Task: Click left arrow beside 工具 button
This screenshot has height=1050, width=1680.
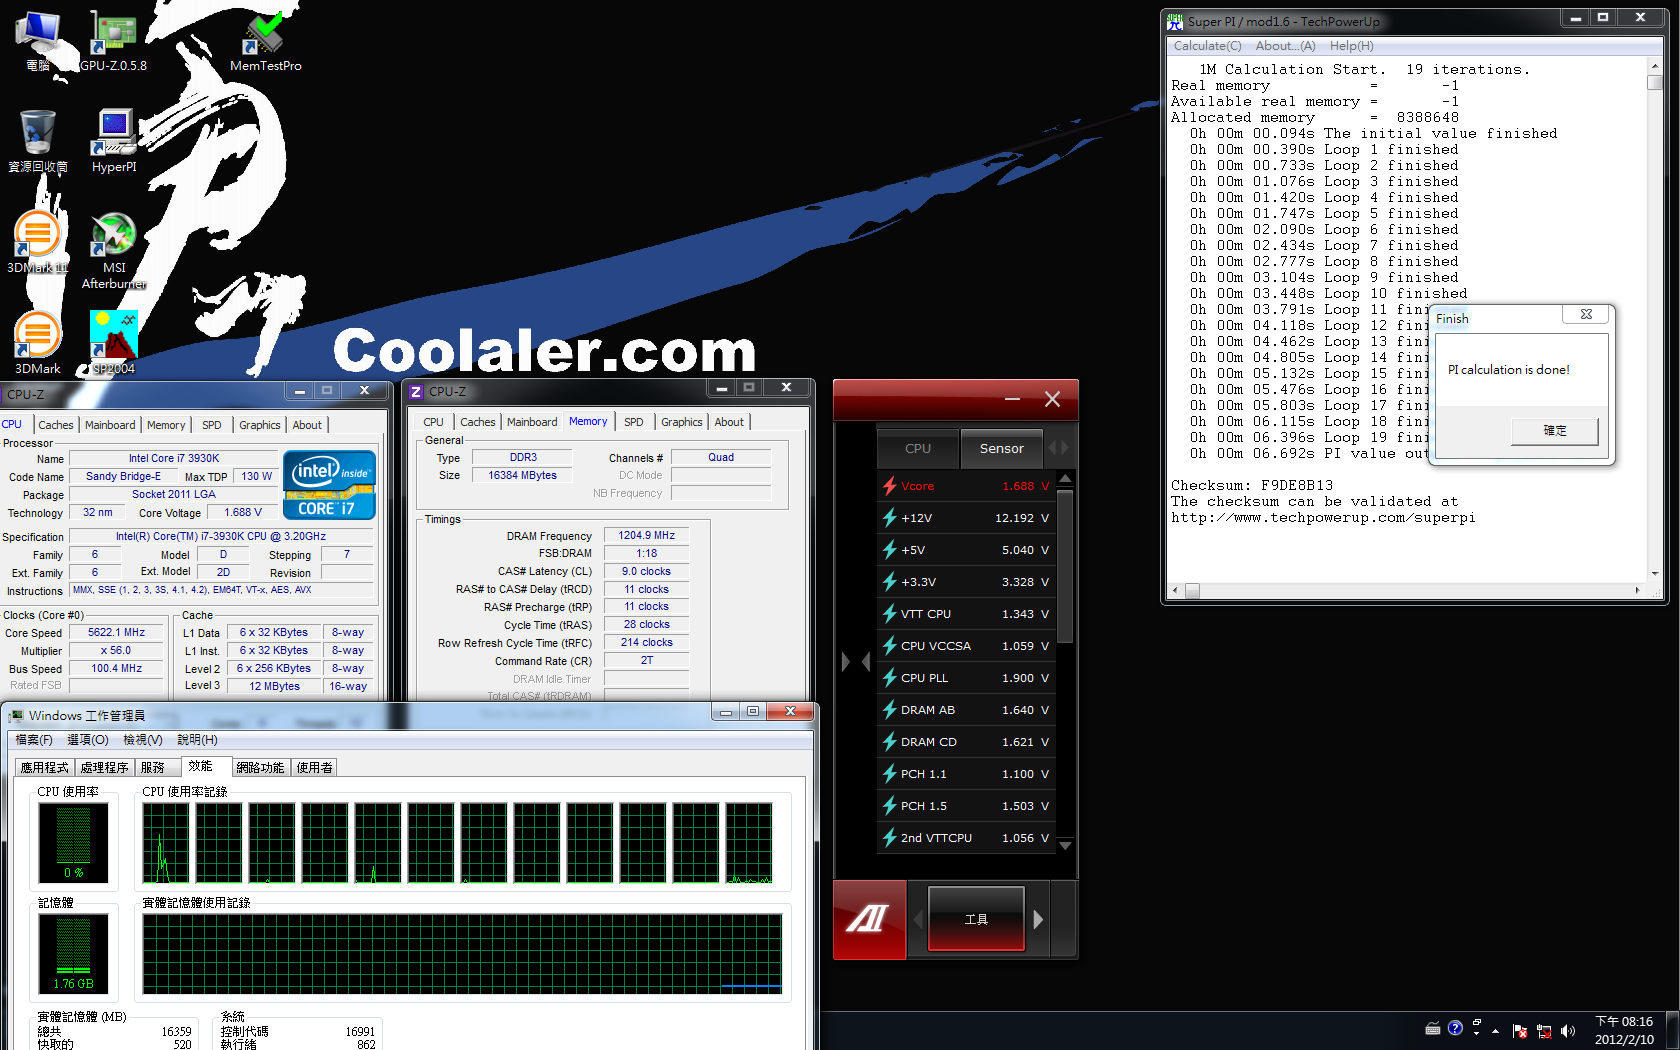Action: click(x=917, y=919)
